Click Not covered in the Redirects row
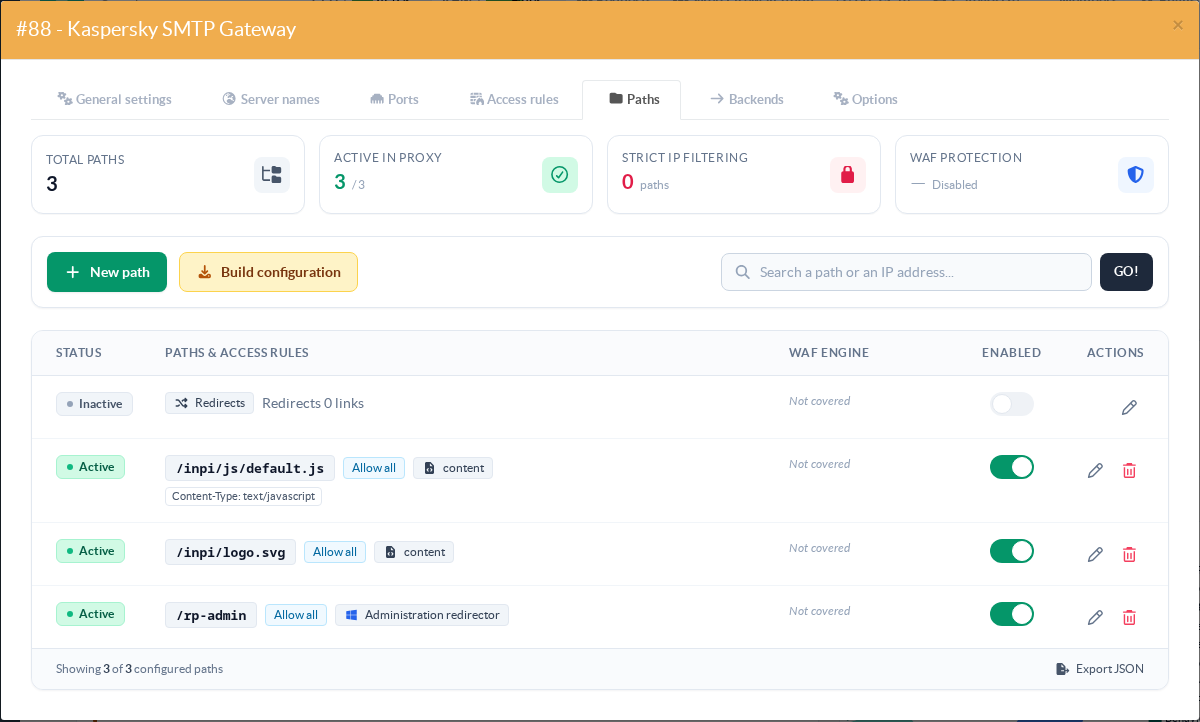 coord(820,401)
